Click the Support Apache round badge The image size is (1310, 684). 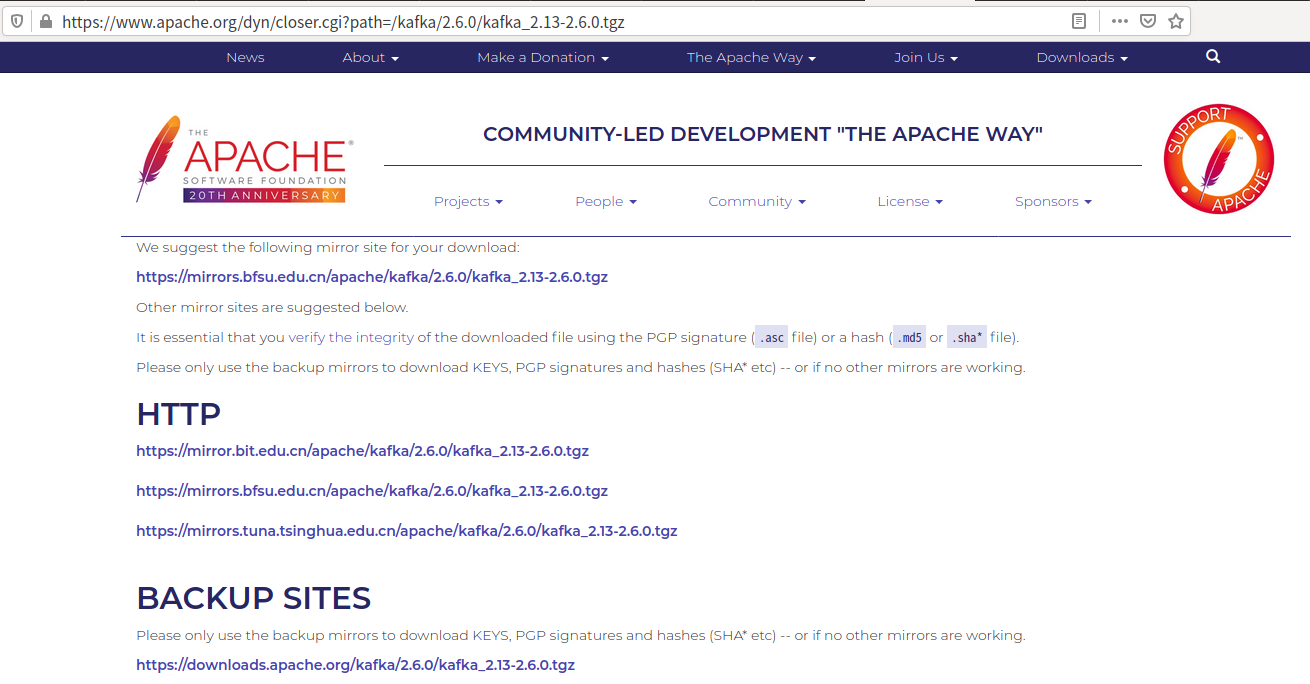[1217, 159]
